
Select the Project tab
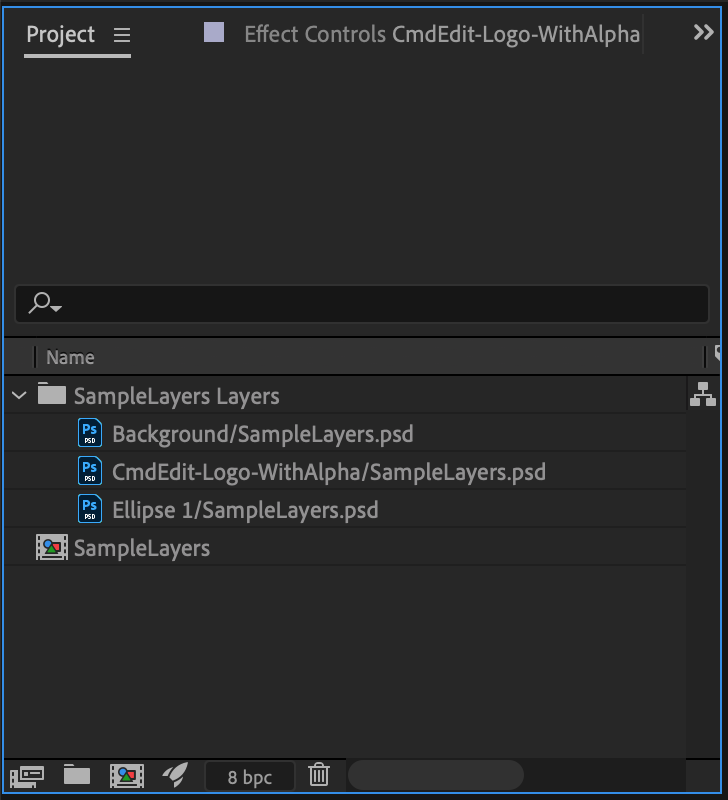click(60, 35)
